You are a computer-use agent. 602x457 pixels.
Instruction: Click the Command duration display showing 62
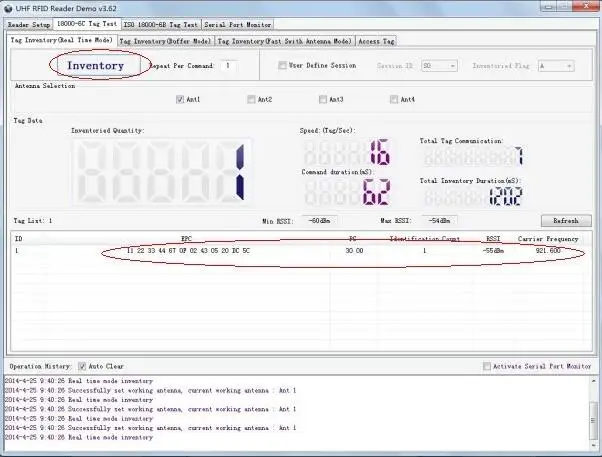coord(347,192)
